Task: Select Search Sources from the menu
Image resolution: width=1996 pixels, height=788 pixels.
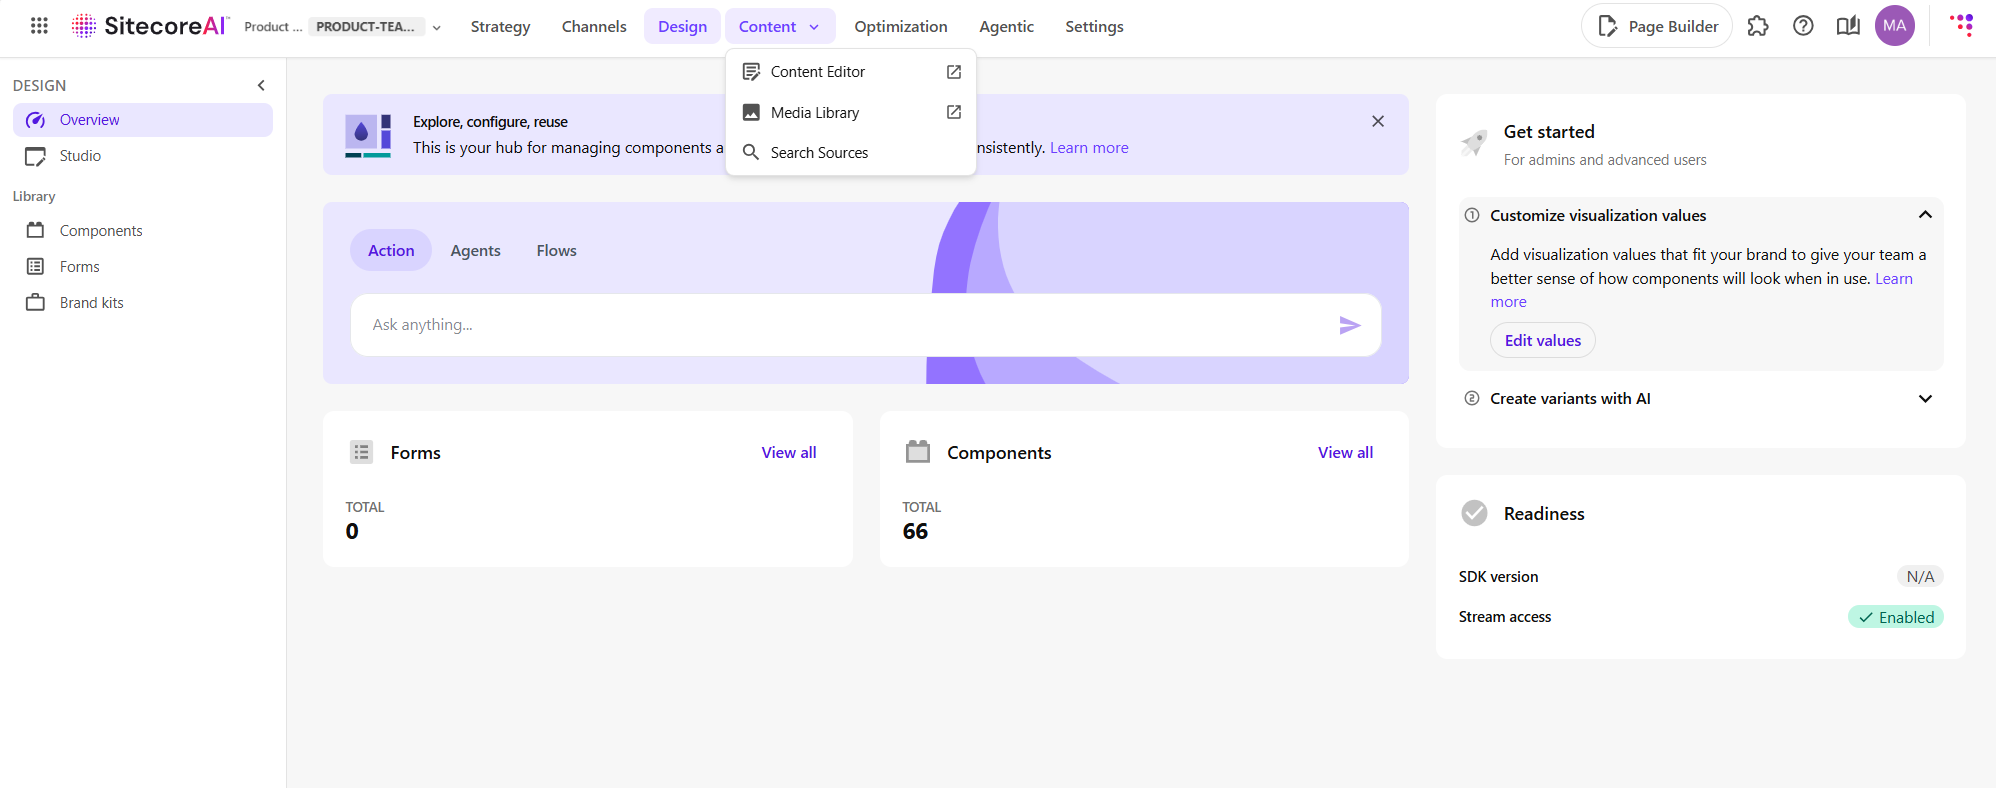Action: click(x=851, y=153)
